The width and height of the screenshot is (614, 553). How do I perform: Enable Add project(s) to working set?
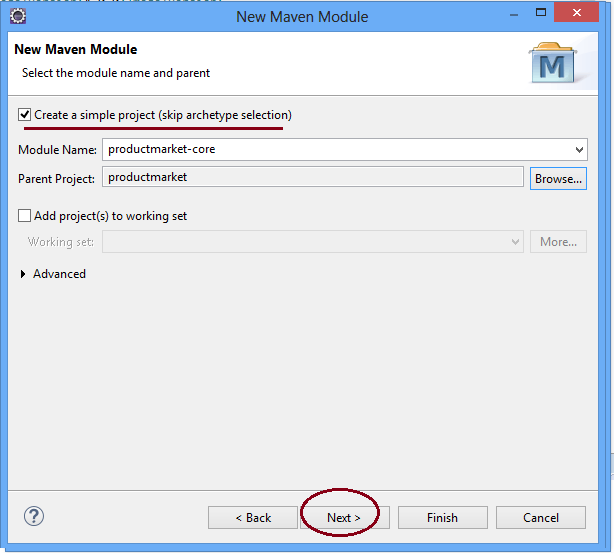click(24, 216)
